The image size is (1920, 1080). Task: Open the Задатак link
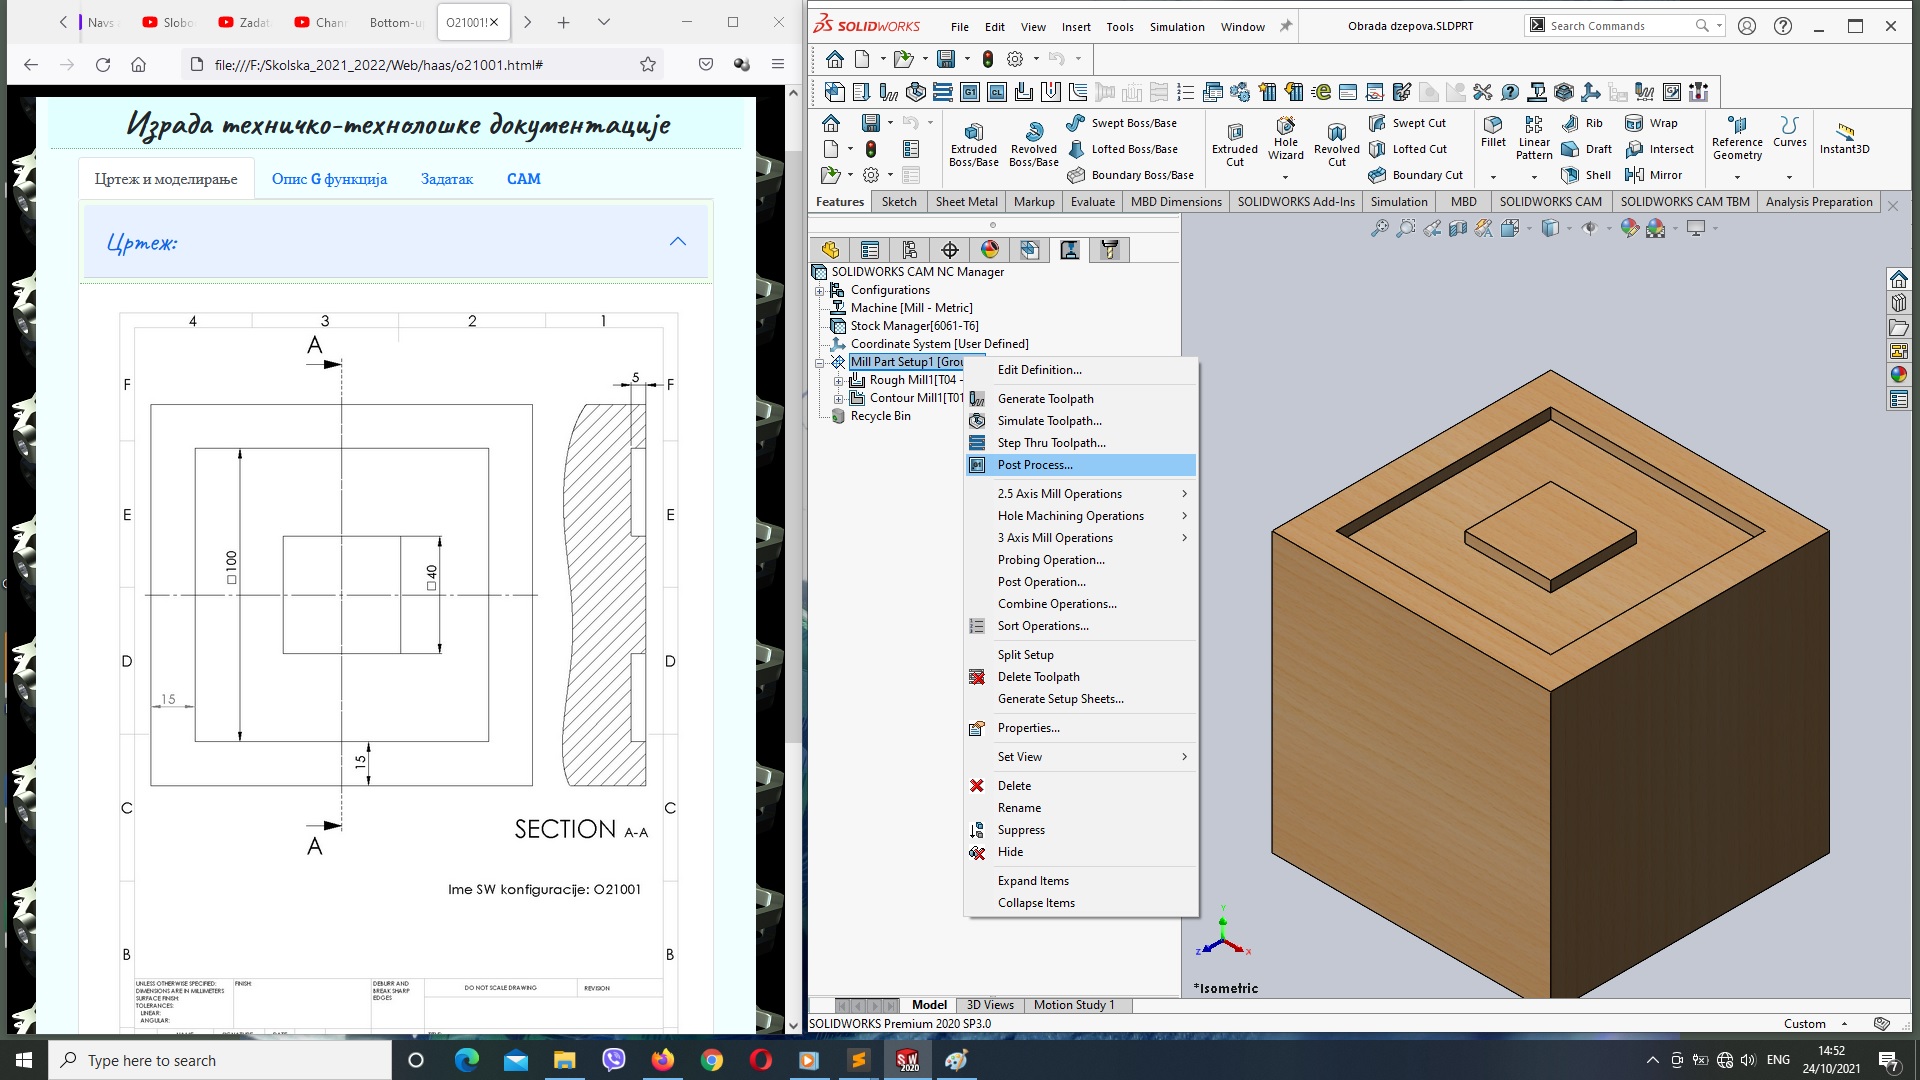pos(447,179)
